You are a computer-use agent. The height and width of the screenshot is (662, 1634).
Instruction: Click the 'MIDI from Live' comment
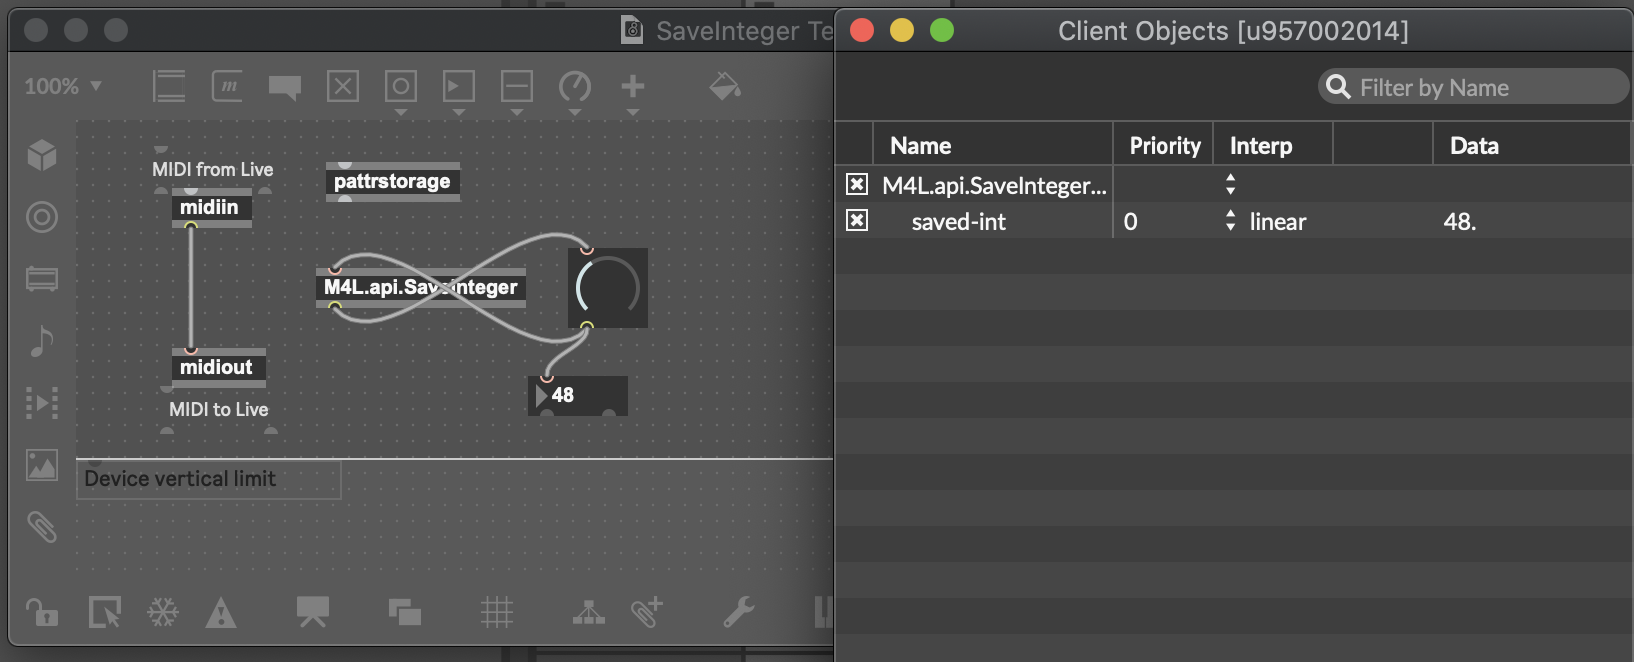point(212,169)
